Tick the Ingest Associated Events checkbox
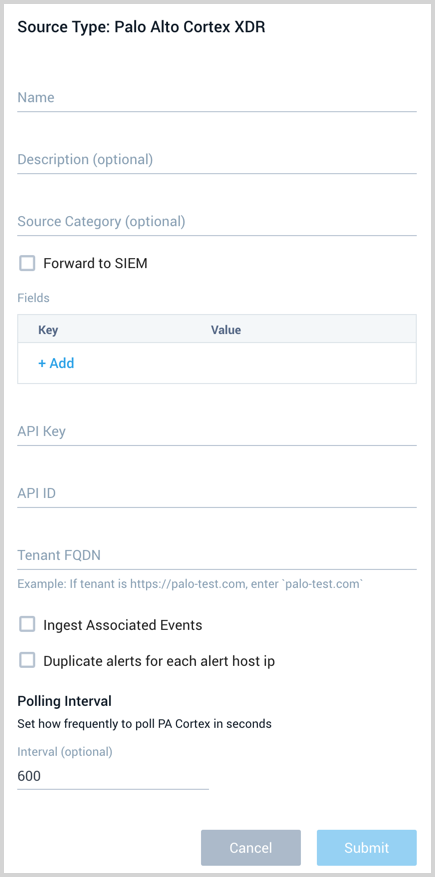The height and width of the screenshot is (877, 435). [x=27, y=624]
